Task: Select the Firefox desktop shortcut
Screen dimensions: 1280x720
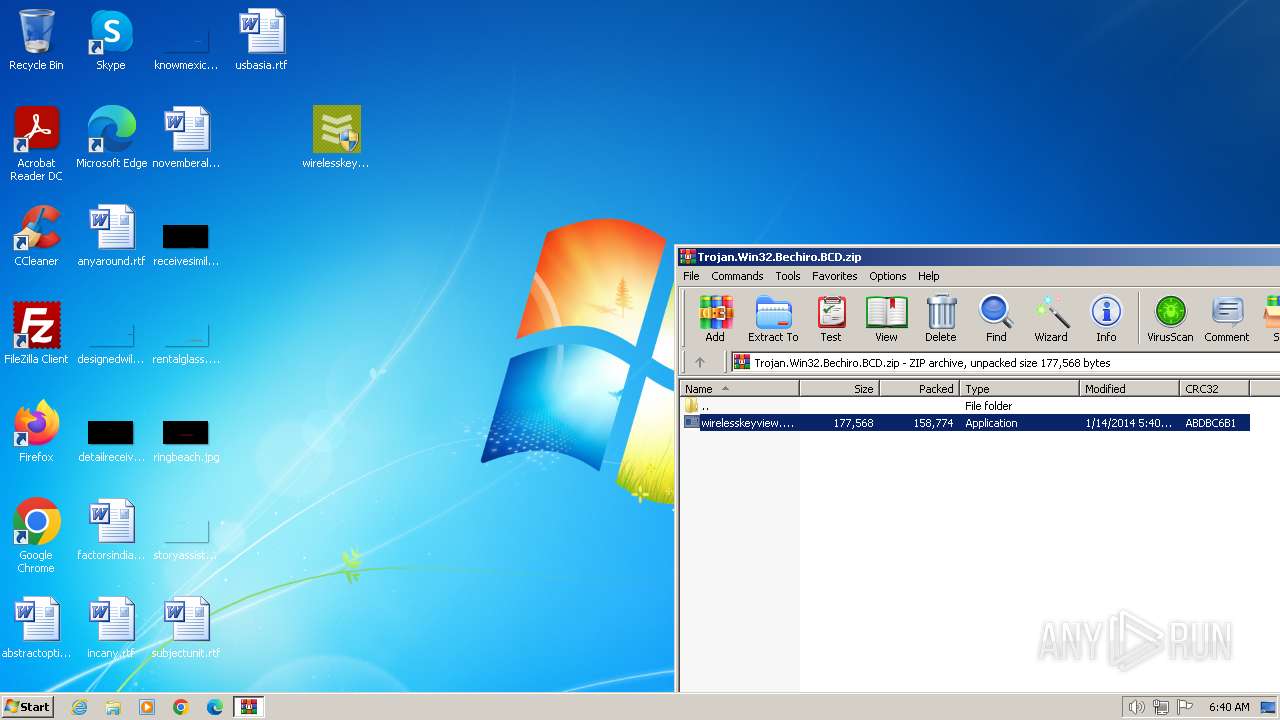Action: (x=36, y=432)
